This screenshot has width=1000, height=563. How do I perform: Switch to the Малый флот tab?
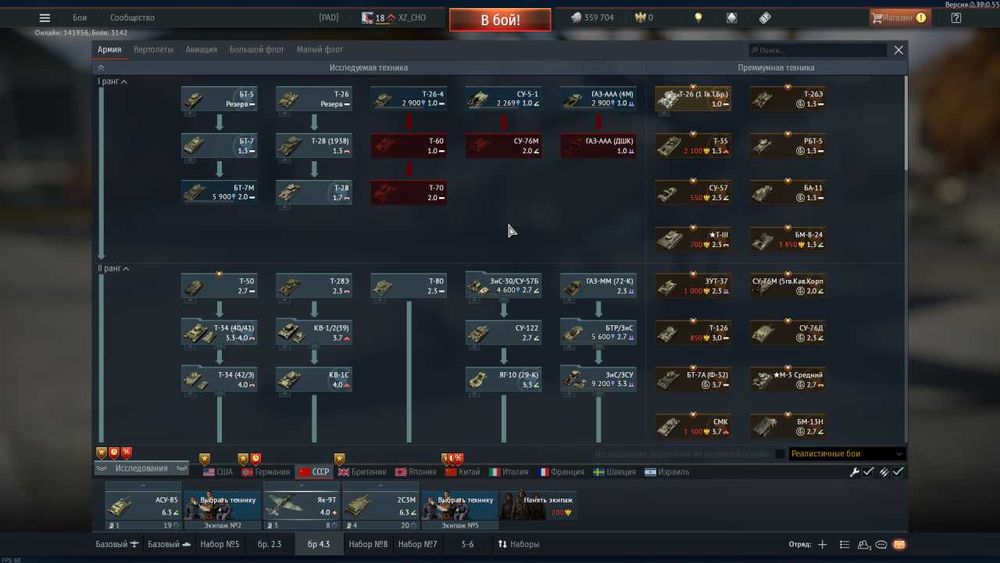tap(320, 50)
